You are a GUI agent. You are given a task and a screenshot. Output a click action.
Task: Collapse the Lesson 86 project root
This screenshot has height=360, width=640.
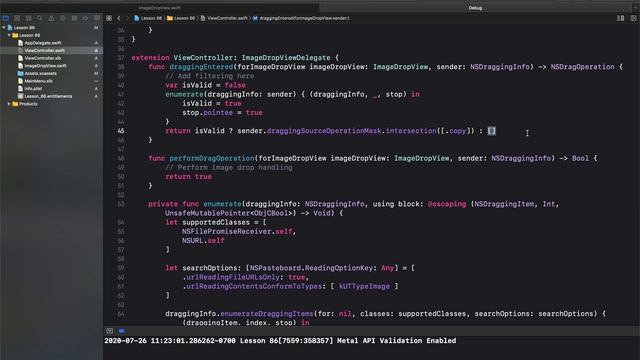point(4,28)
